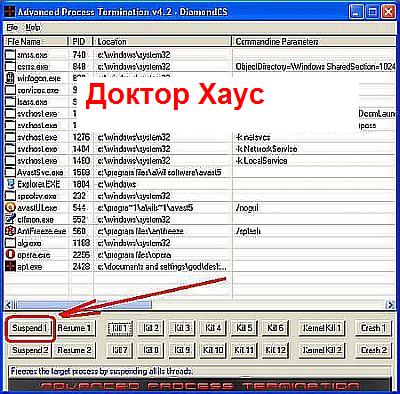The width and height of the screenshot is (400, 394).
Task: Select the AntiFreeze.exe file name
Action: click(41, 231)
